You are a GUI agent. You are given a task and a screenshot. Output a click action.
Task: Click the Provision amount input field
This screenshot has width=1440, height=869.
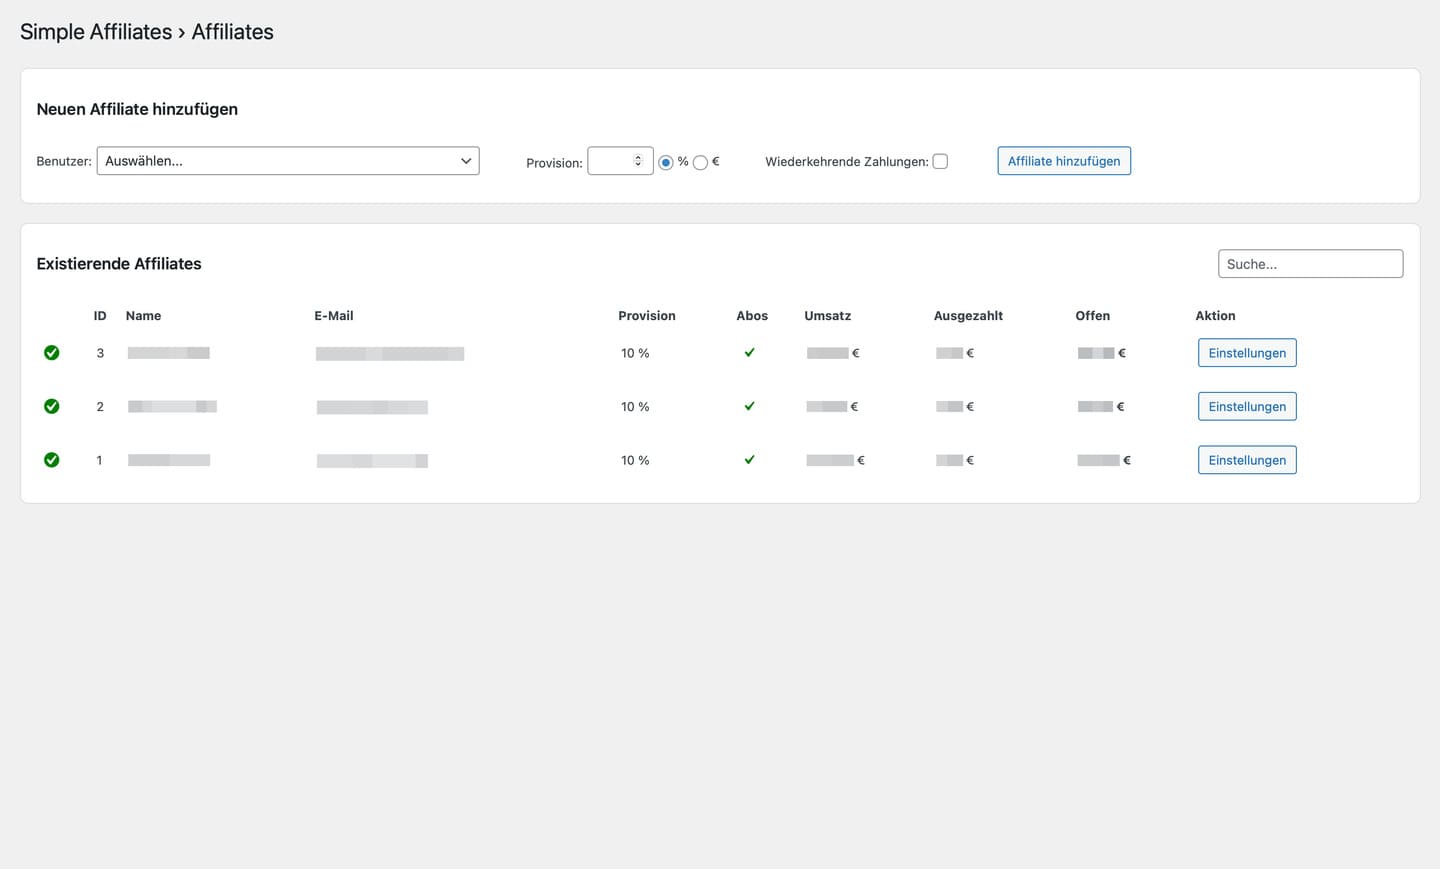coord(612,161)
